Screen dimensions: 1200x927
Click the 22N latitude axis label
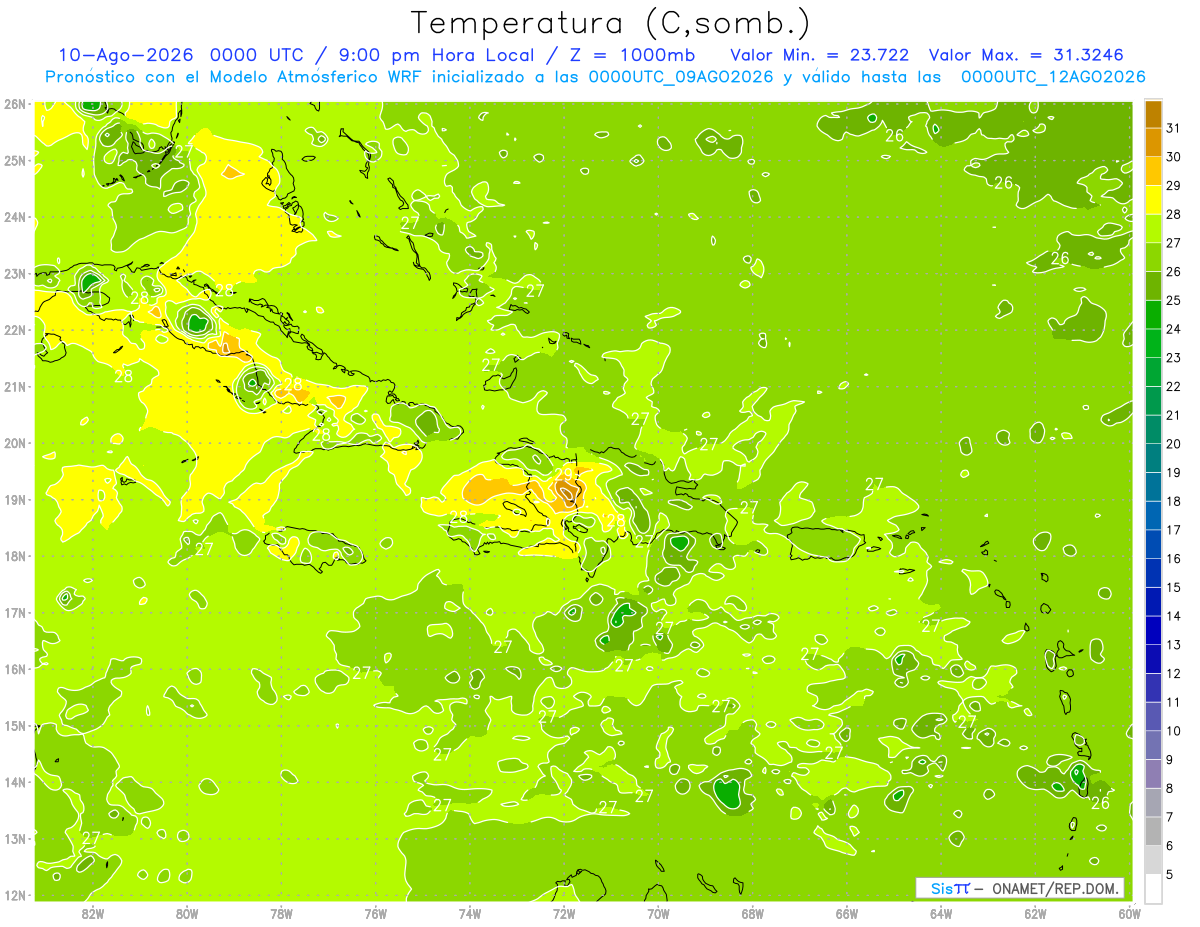click(x=14, y=330)
